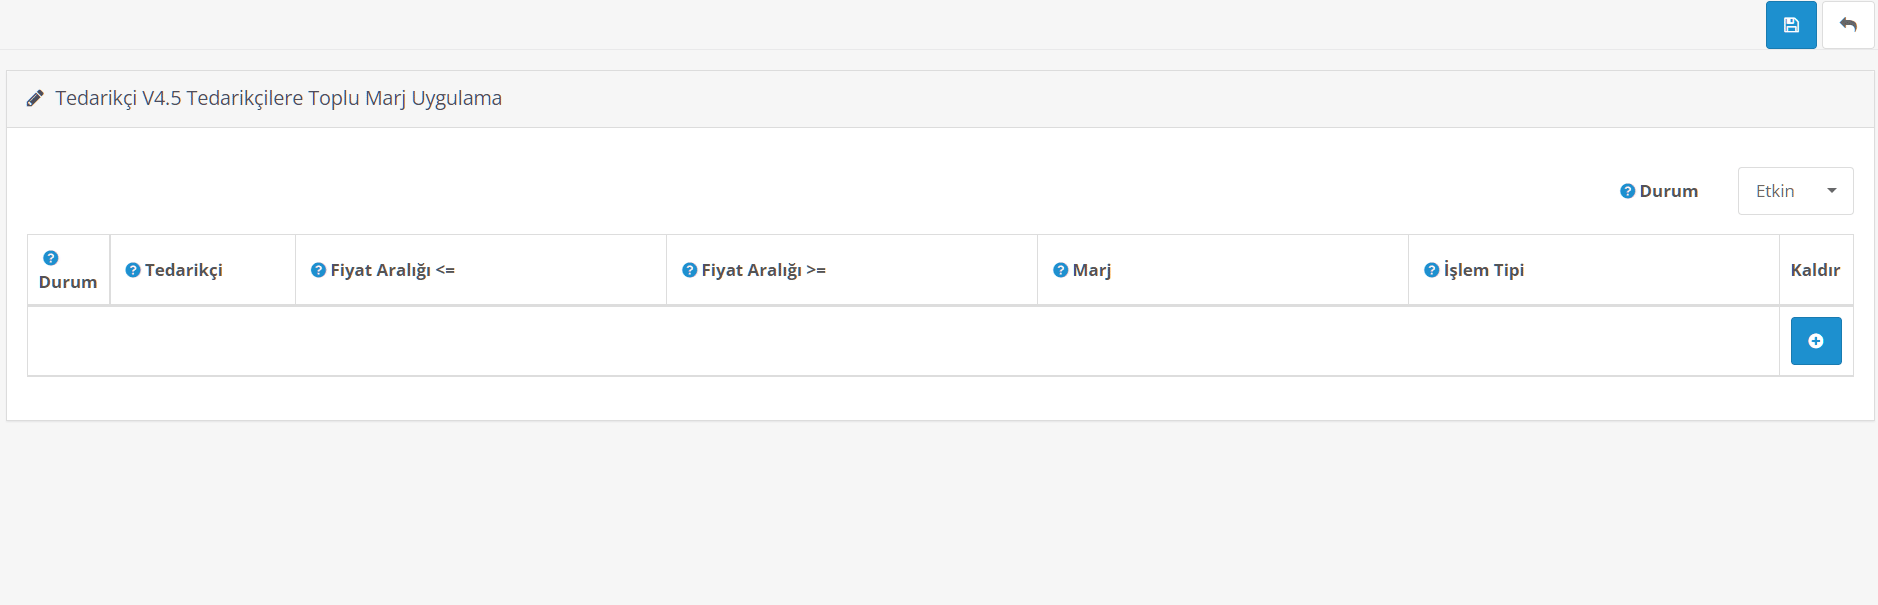Screen dimensions: 1878x605
Task: Click help icon above Durum column header
Action: [x=51, y=258]
